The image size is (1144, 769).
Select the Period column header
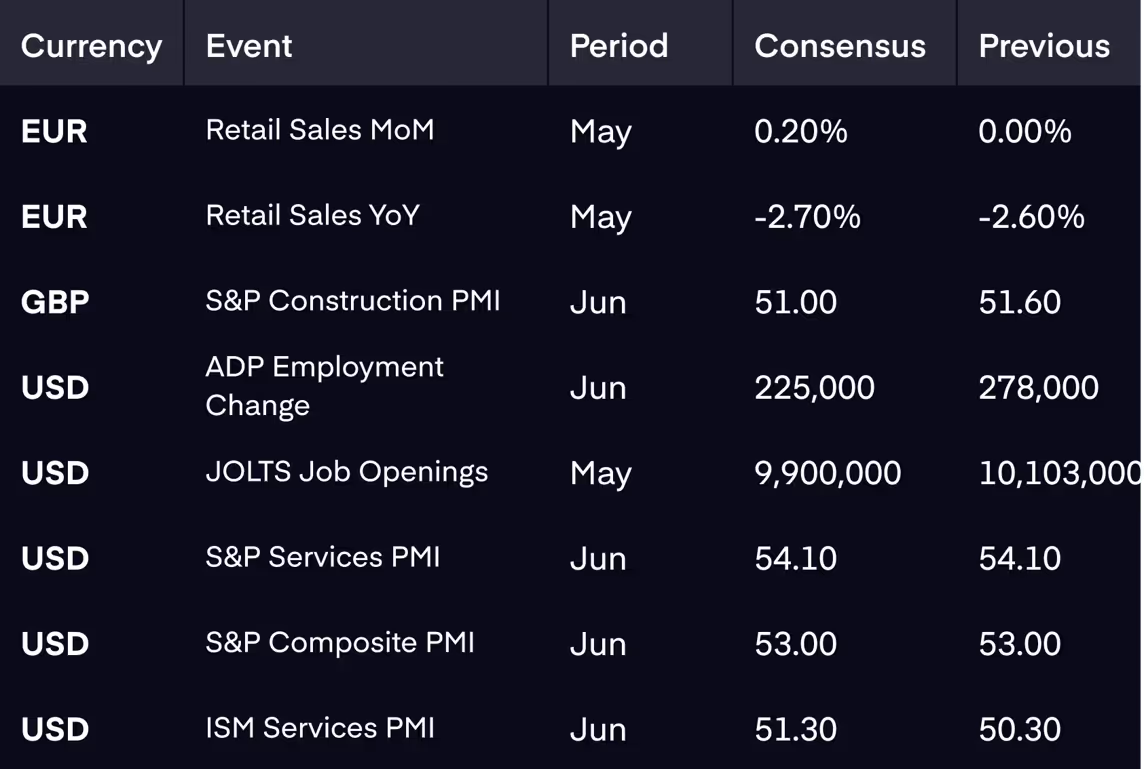619,46
